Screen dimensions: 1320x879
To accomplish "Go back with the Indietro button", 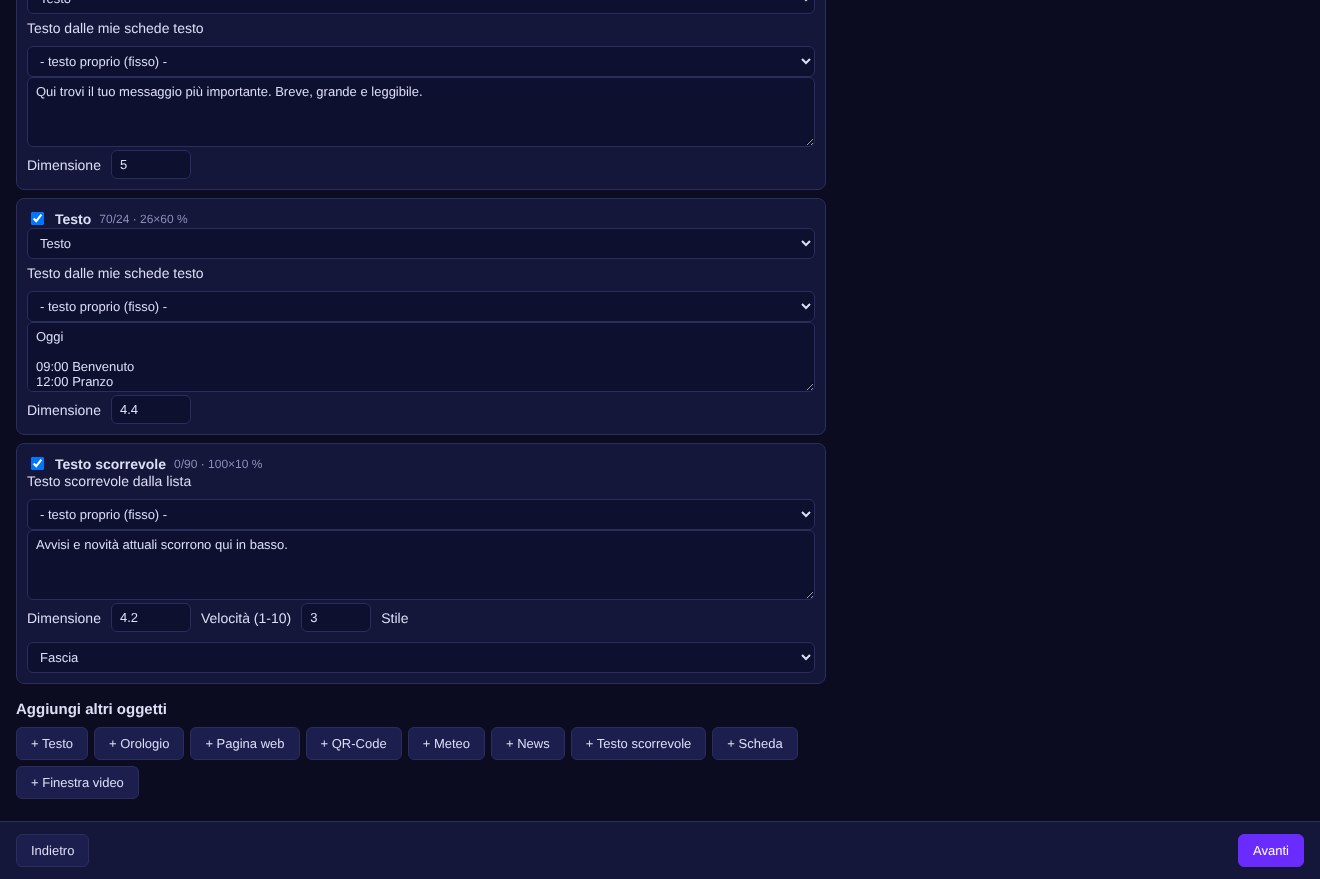I will point(52,850).
